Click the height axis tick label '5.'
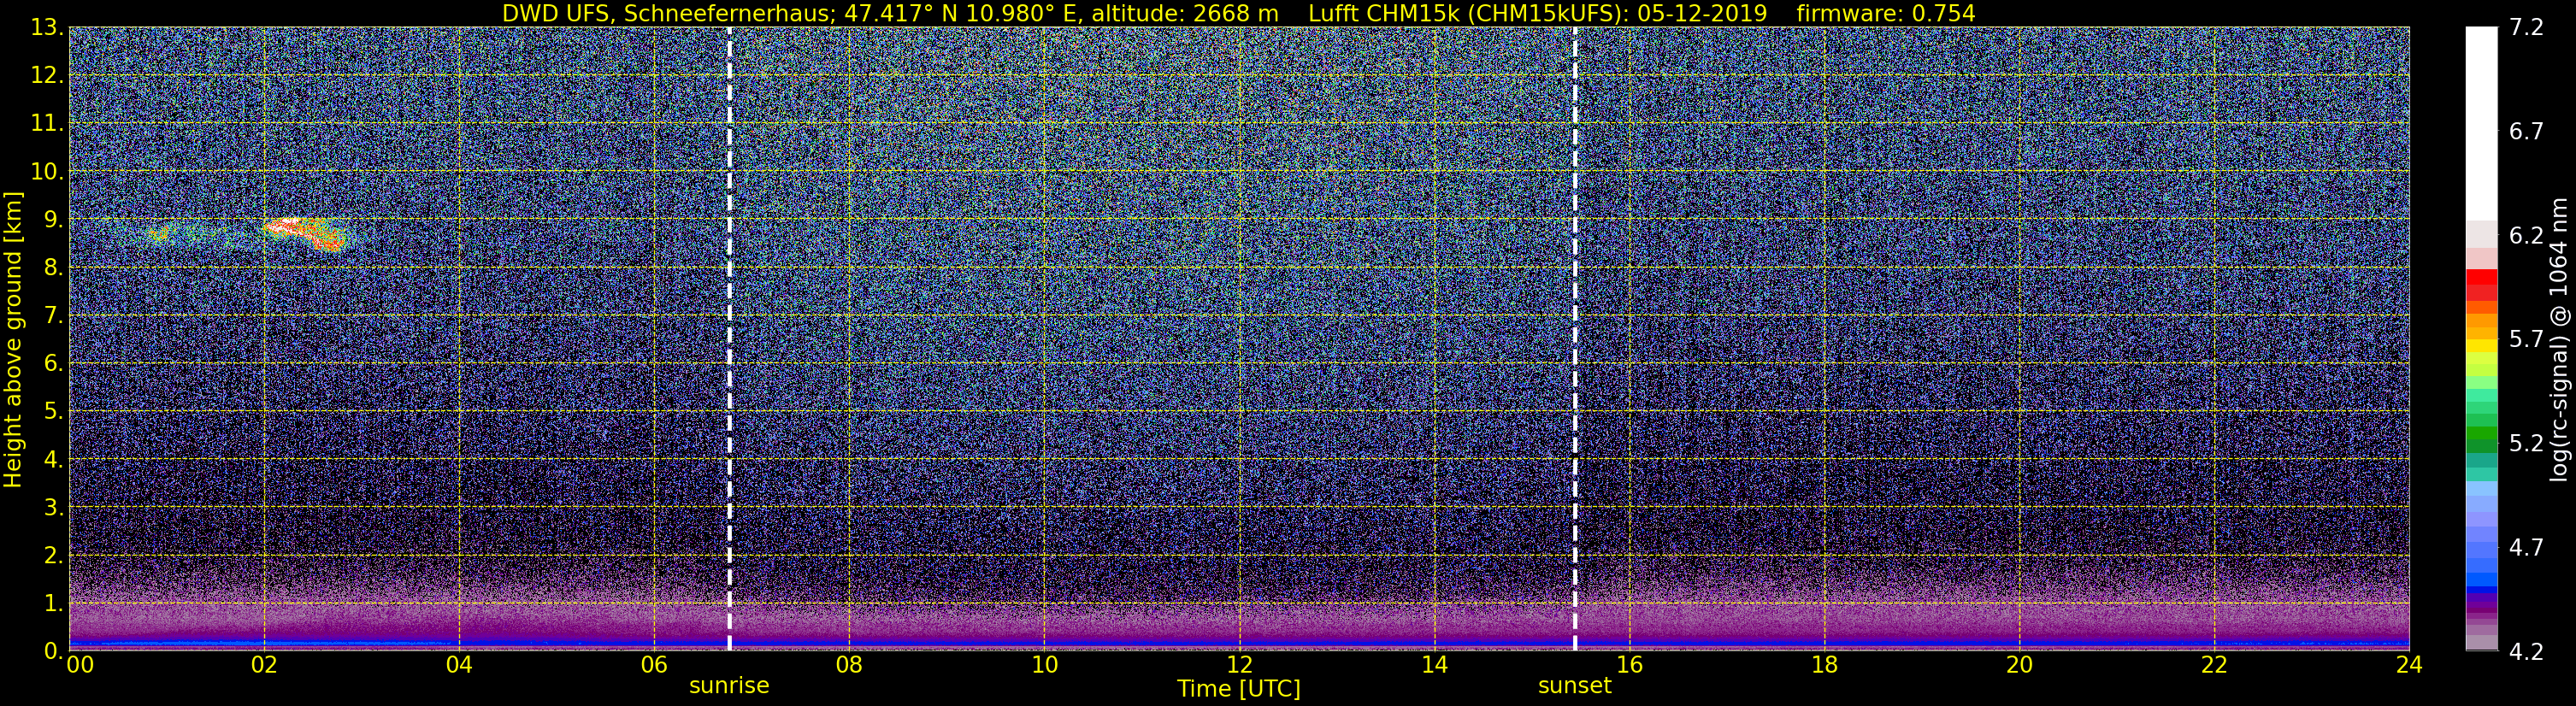Viewport: 2576px width, 706px height. (x=53, y=412)
